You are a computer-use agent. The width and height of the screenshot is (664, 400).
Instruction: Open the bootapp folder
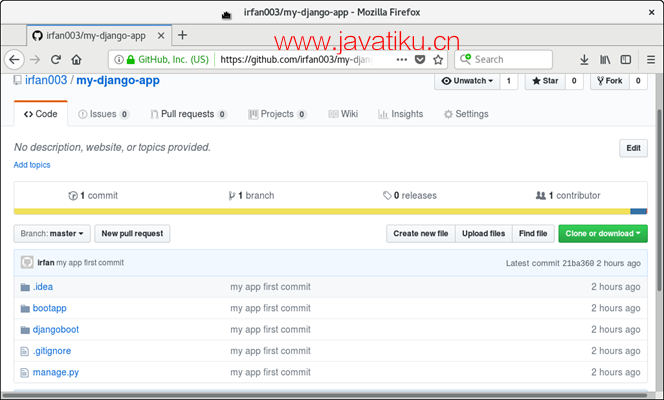(50, 308)
